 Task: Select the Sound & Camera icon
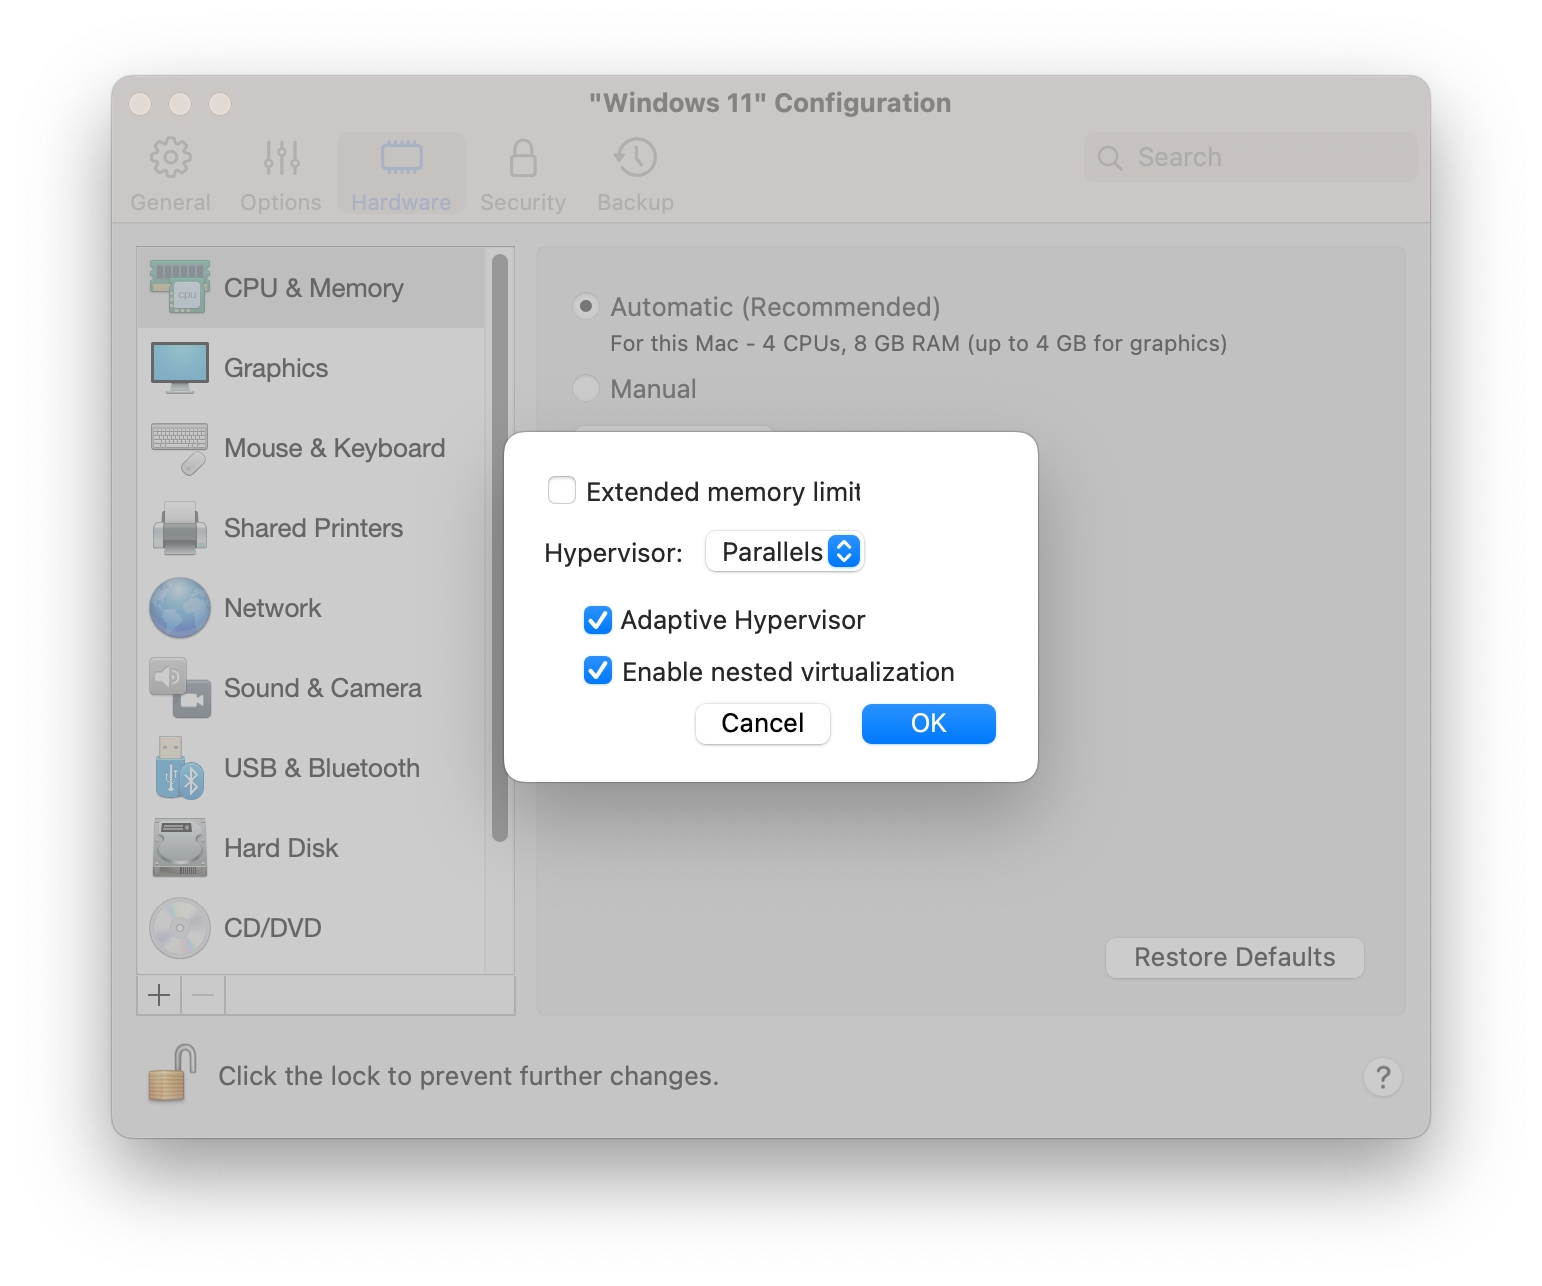point(180,688)
